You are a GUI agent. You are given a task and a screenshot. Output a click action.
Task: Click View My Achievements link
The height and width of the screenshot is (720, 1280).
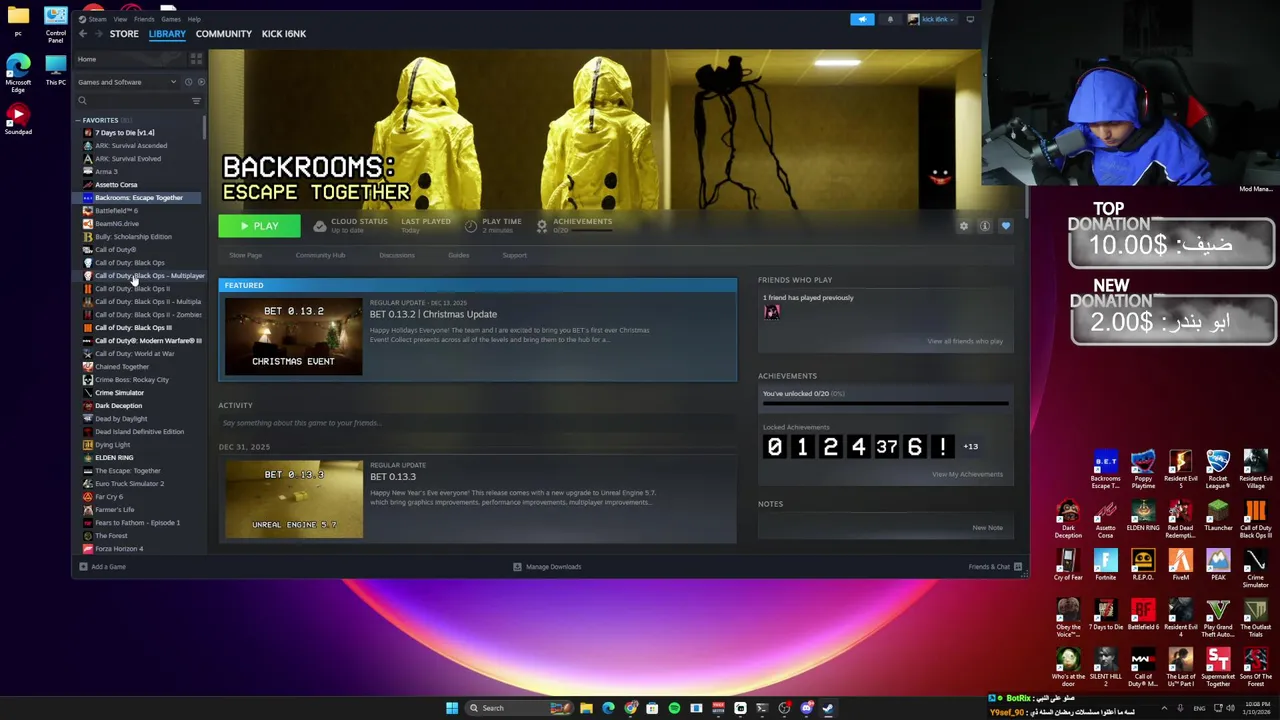967,474
